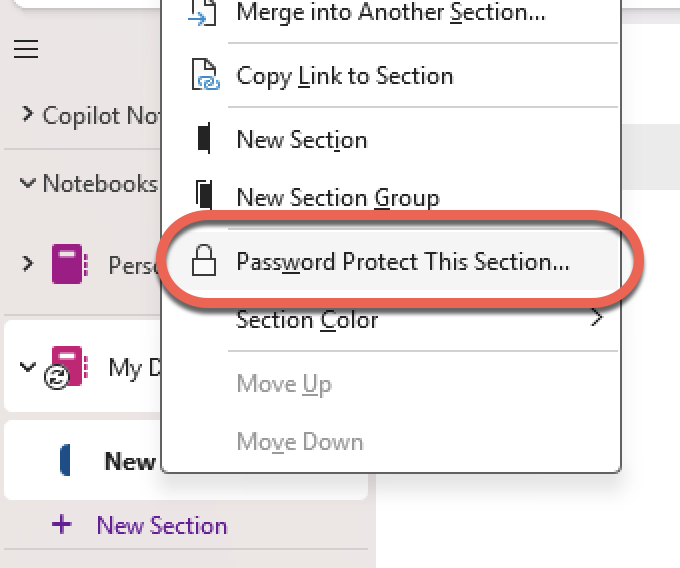Click the Copy Link to Section icon
The width and height of the screenshot is (680, 568).
(x=206, y=75)
